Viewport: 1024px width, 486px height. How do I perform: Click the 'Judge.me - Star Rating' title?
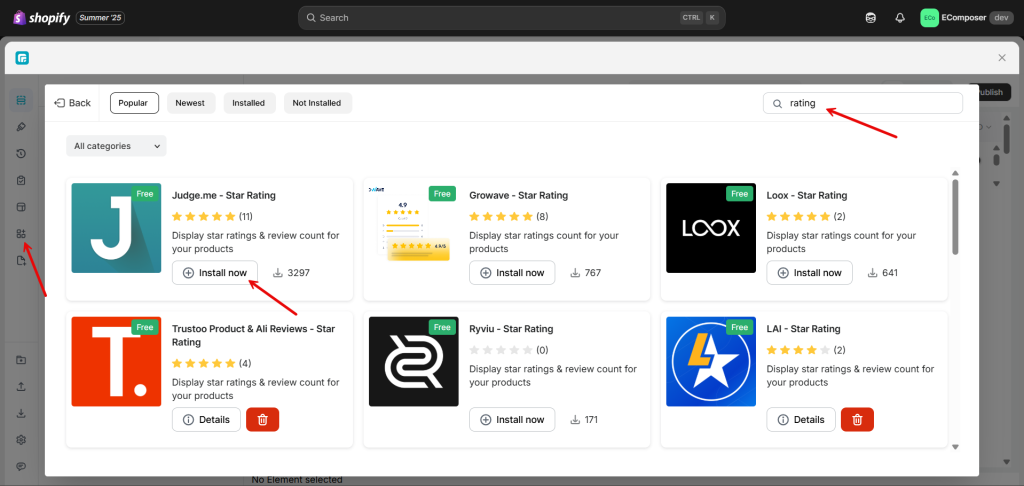[224, 195]
